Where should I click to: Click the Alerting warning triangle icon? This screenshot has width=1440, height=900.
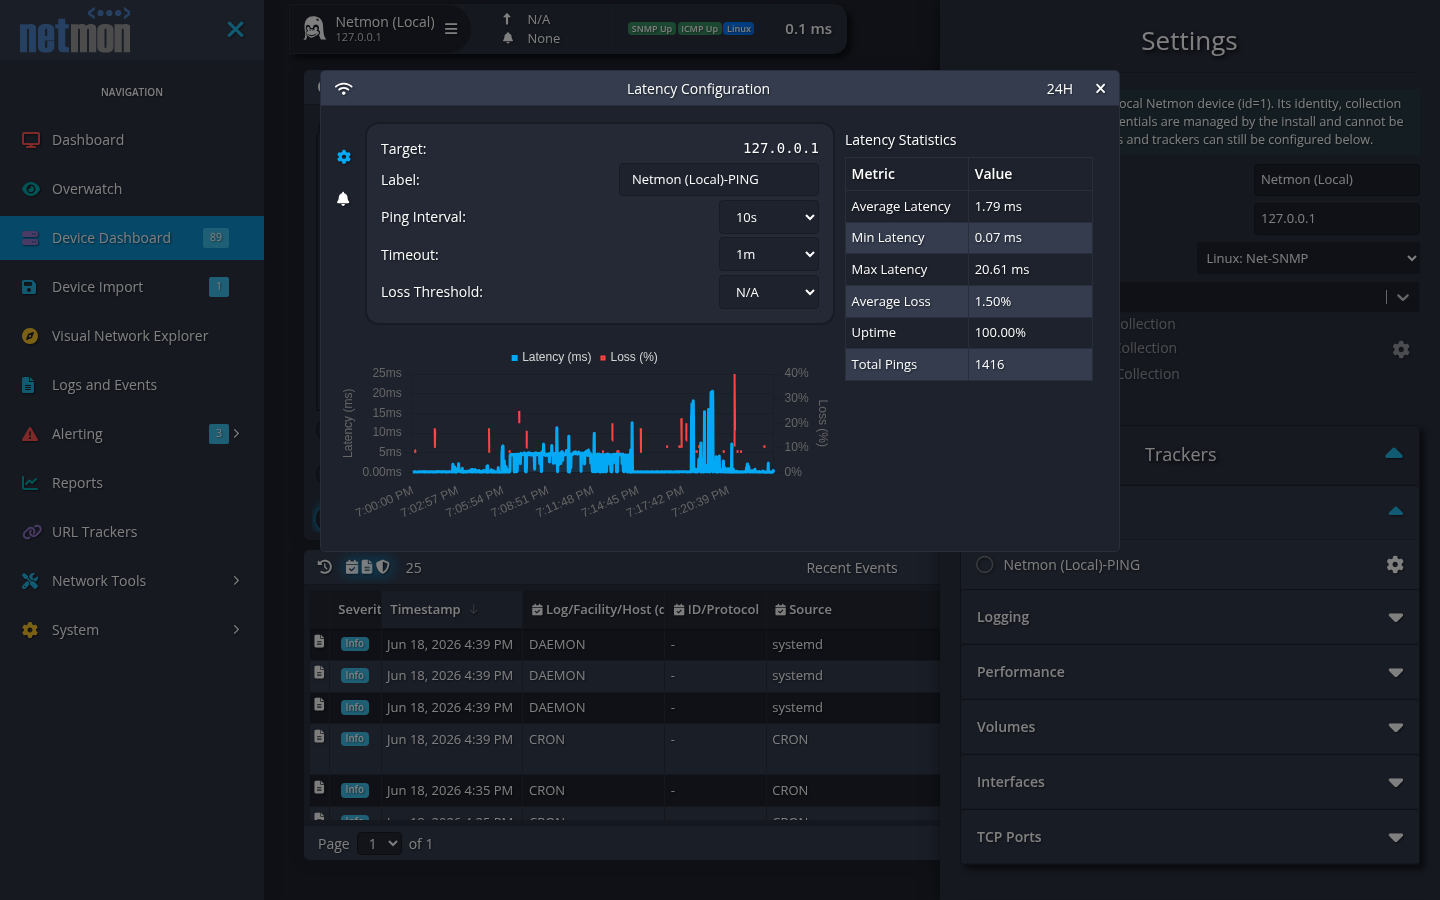pos(31,434)
